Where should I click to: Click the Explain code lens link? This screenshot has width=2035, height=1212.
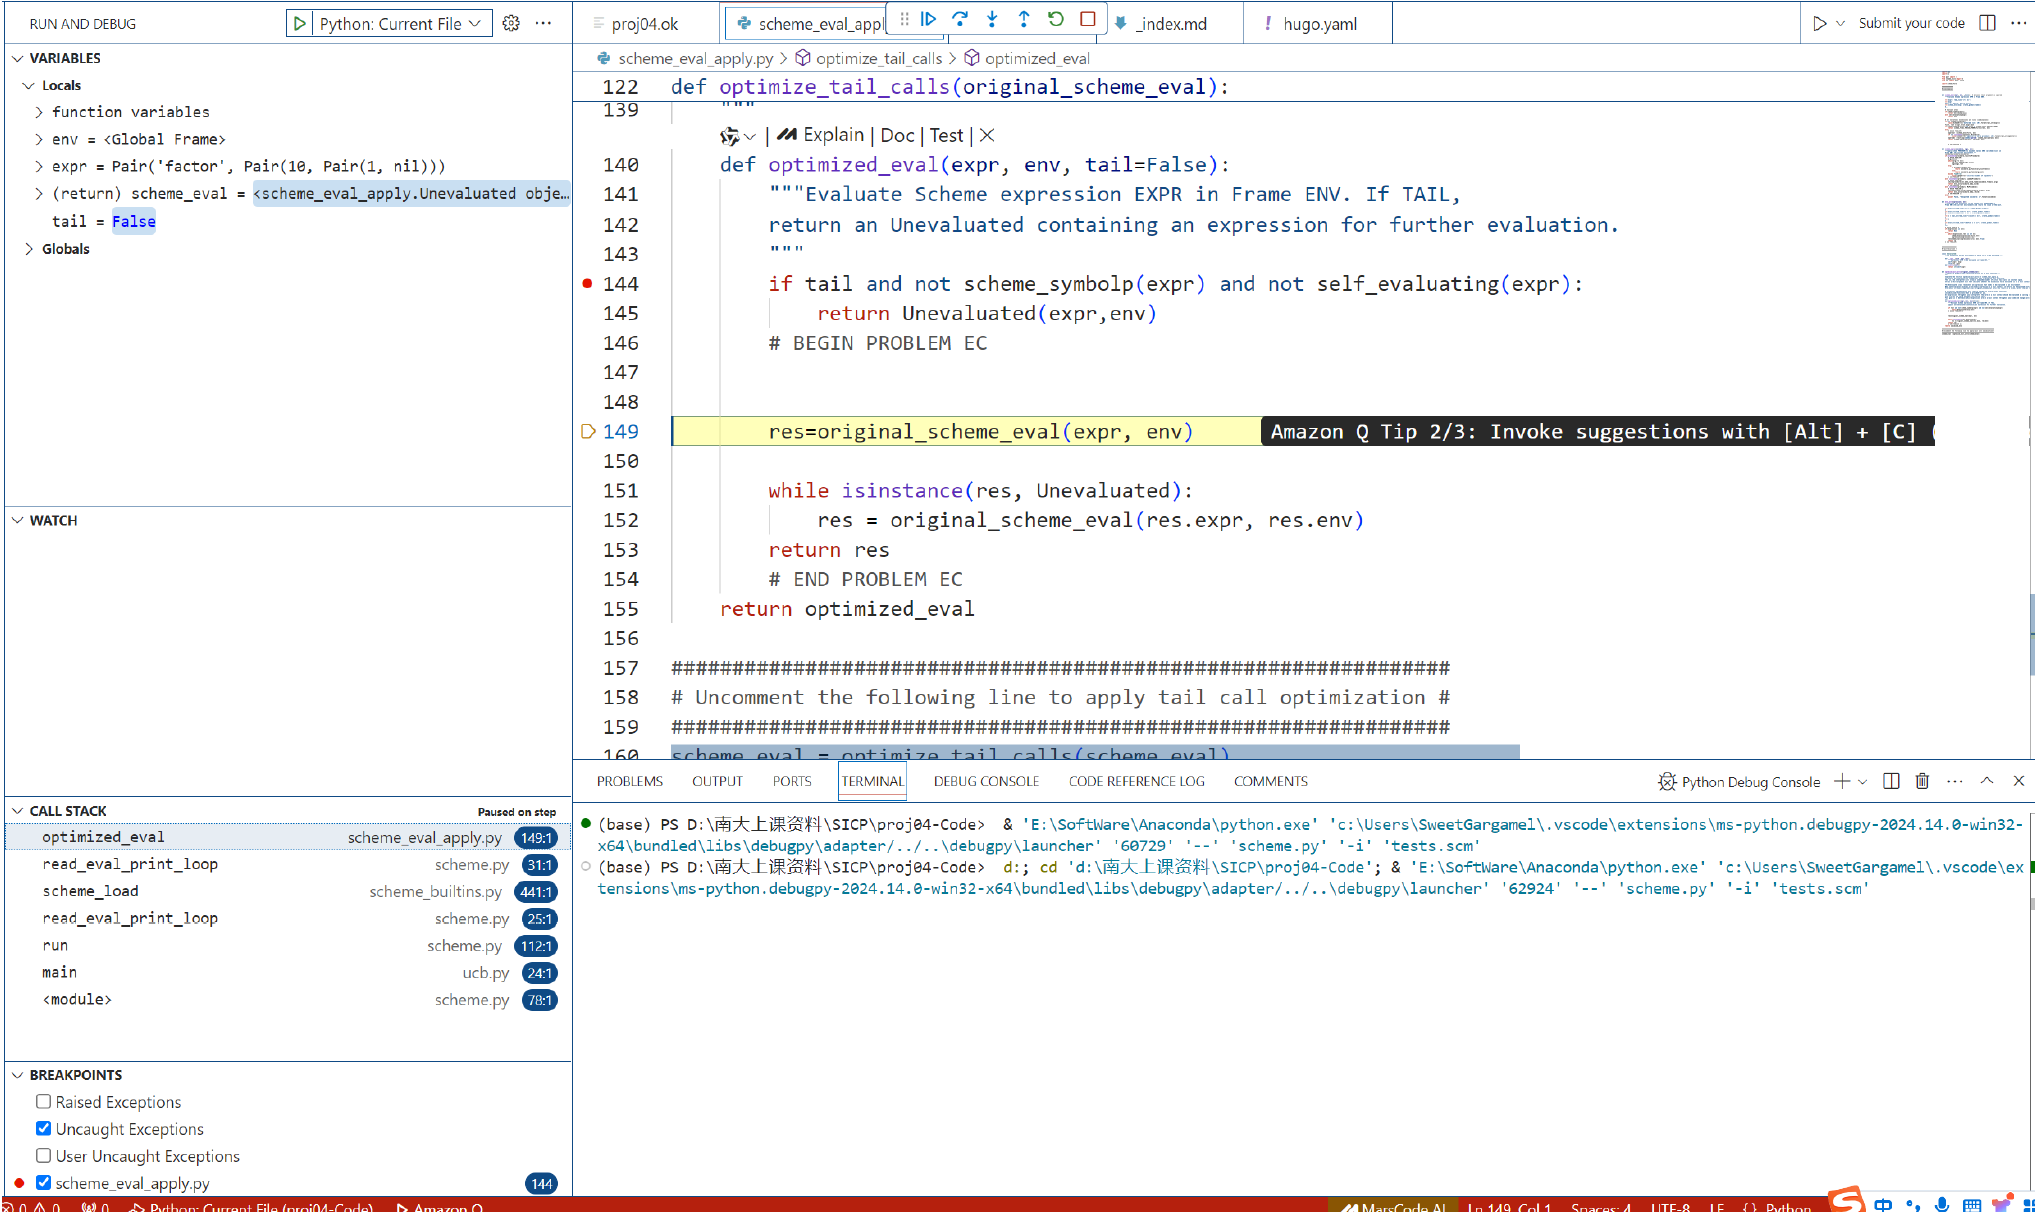pyautogui.click(x=832, y=135)
